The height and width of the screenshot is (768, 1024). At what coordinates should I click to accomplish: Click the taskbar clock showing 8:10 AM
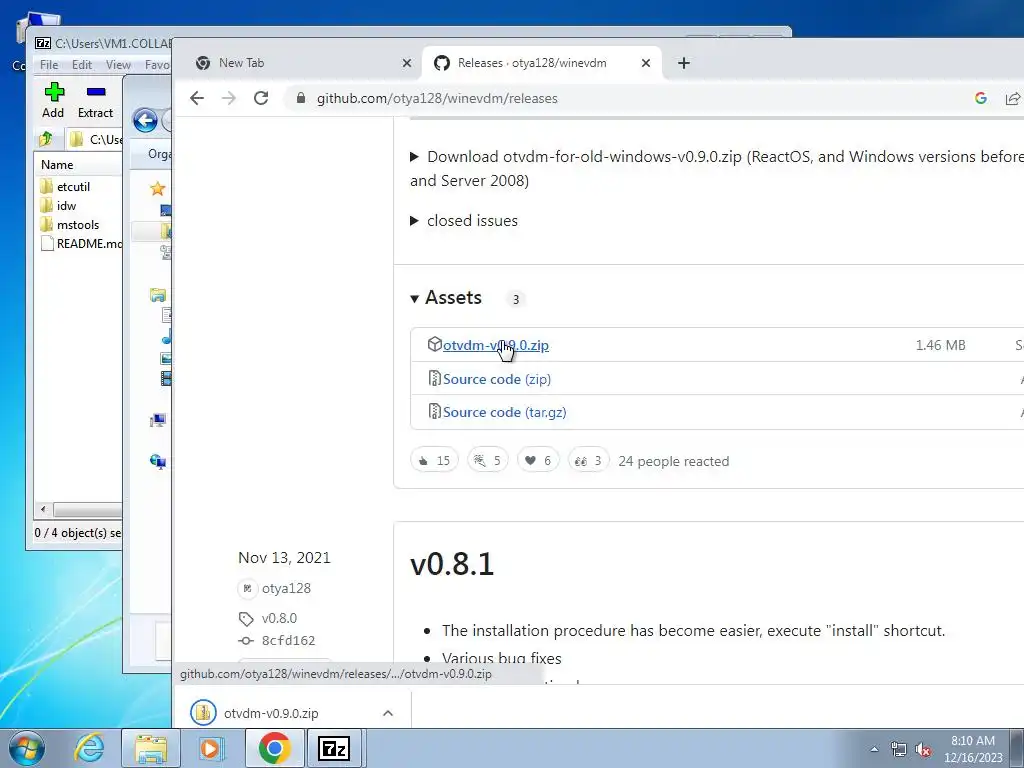click(x=973, y=749)
